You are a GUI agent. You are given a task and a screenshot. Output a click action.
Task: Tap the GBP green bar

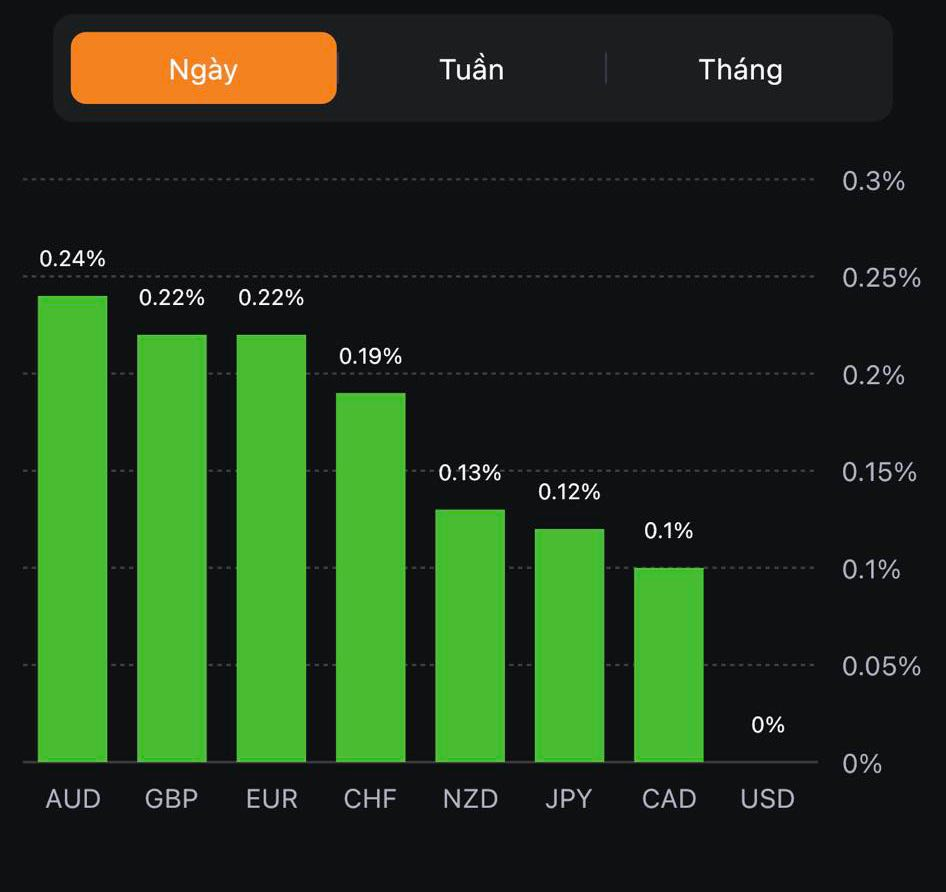pos(172,548)
